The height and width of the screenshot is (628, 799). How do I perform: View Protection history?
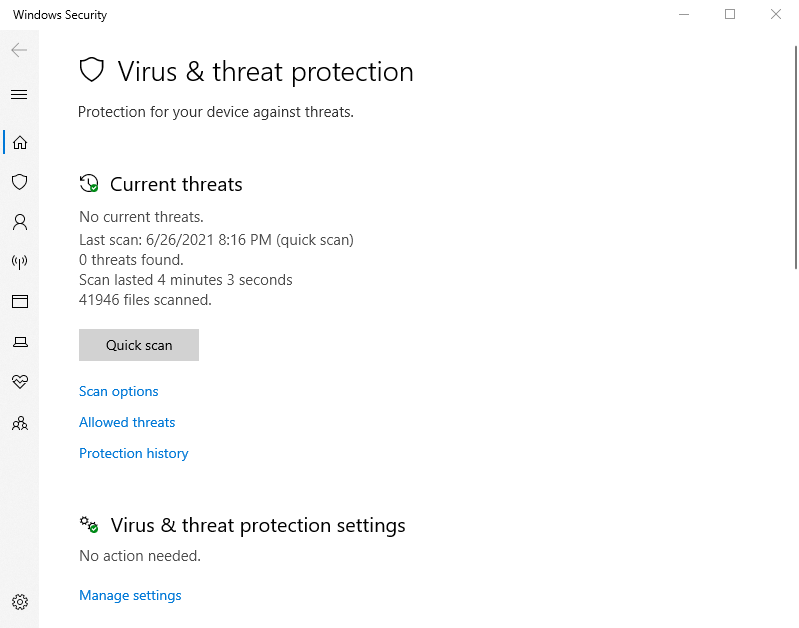click(x=133, y=453)
